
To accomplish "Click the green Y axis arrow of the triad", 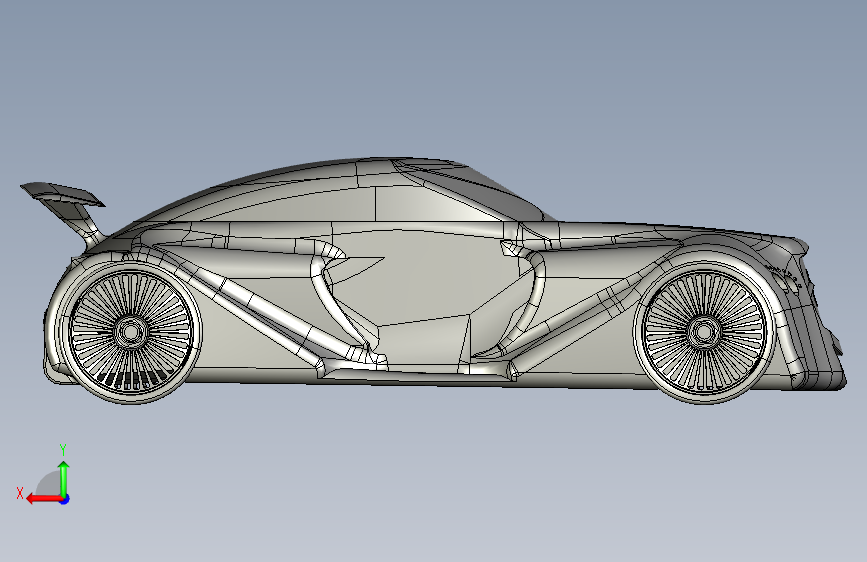I will 64,478.
